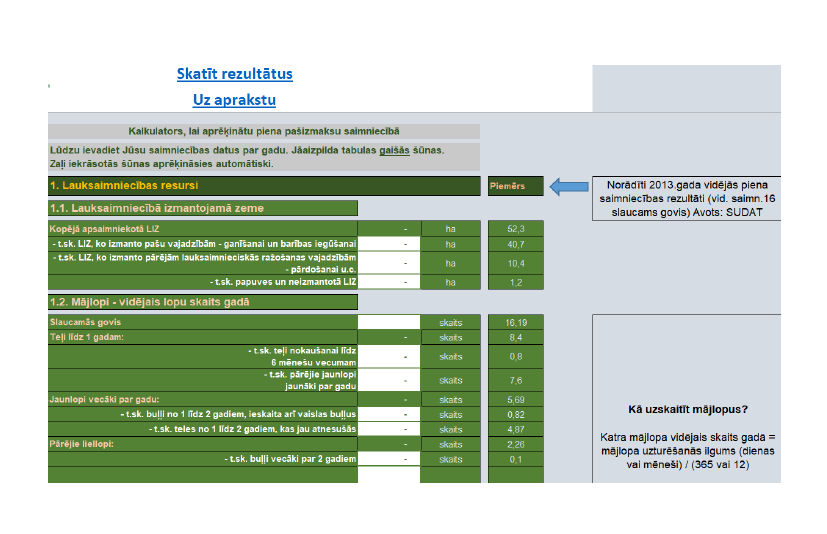The image size is (827, 534).
Task: Select the Slaucamās govis input cell
Action: click(x=389, y=322)
